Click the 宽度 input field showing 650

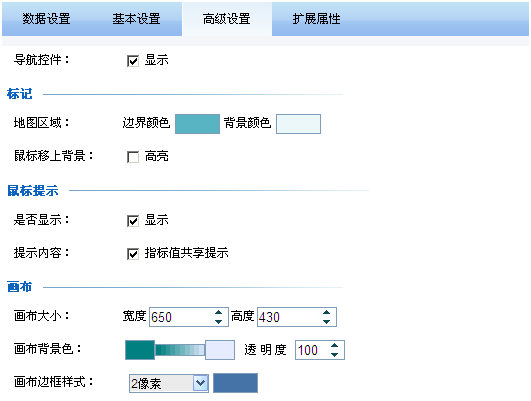182,317
